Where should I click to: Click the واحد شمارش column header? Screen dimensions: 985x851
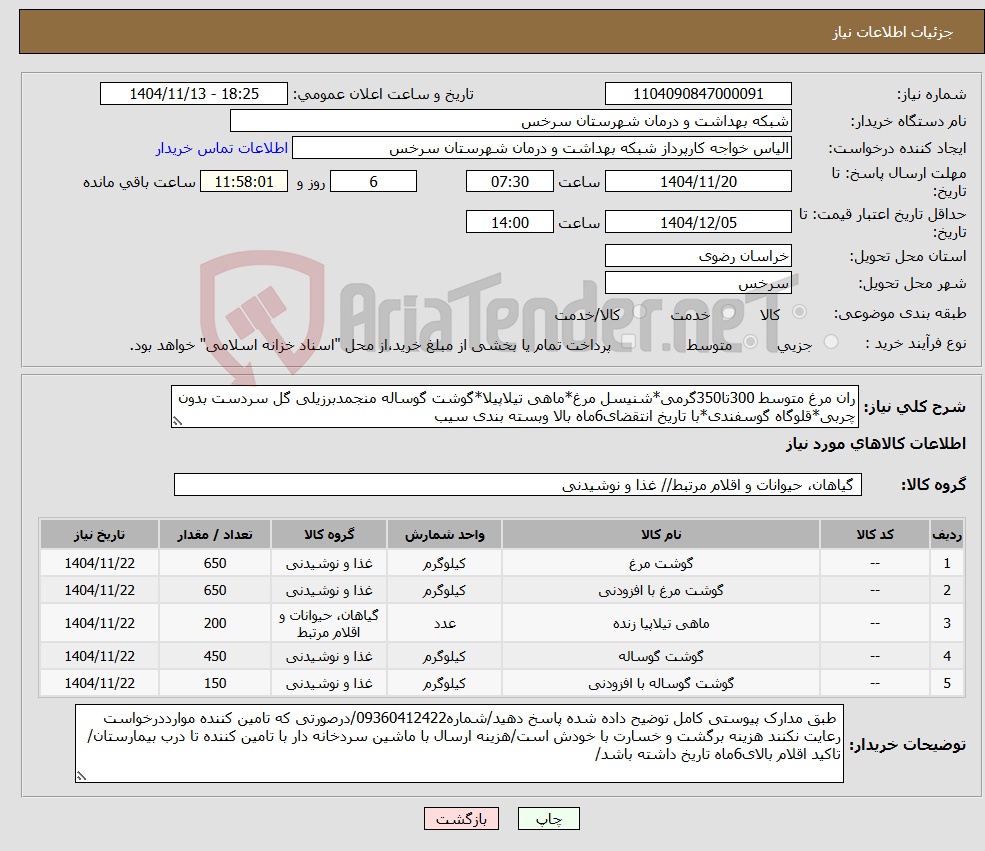tap(444, 534)
